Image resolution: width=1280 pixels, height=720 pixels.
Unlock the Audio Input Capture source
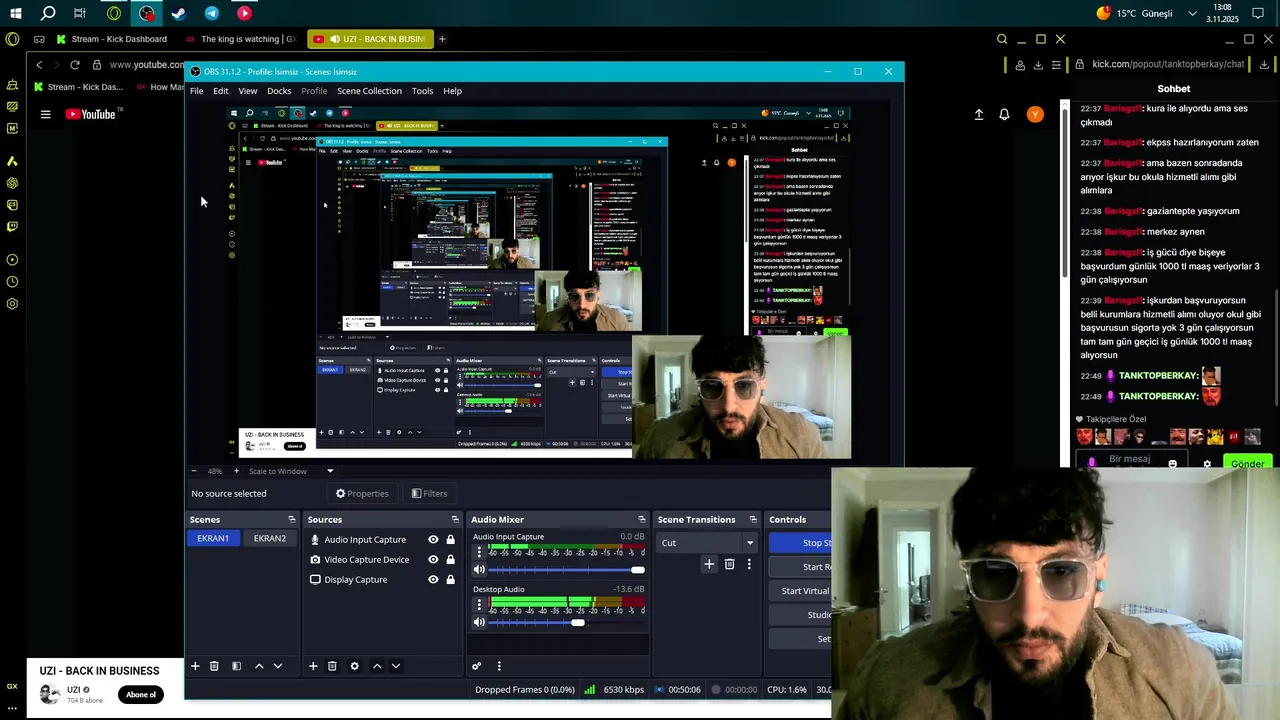450,539
